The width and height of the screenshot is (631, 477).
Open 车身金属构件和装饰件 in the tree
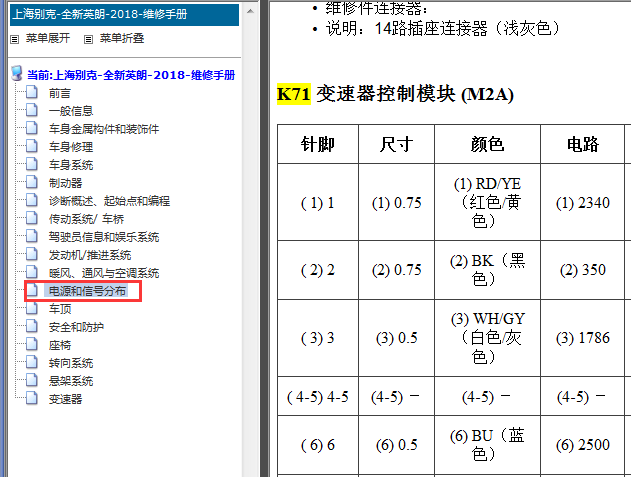click(104, 129)
